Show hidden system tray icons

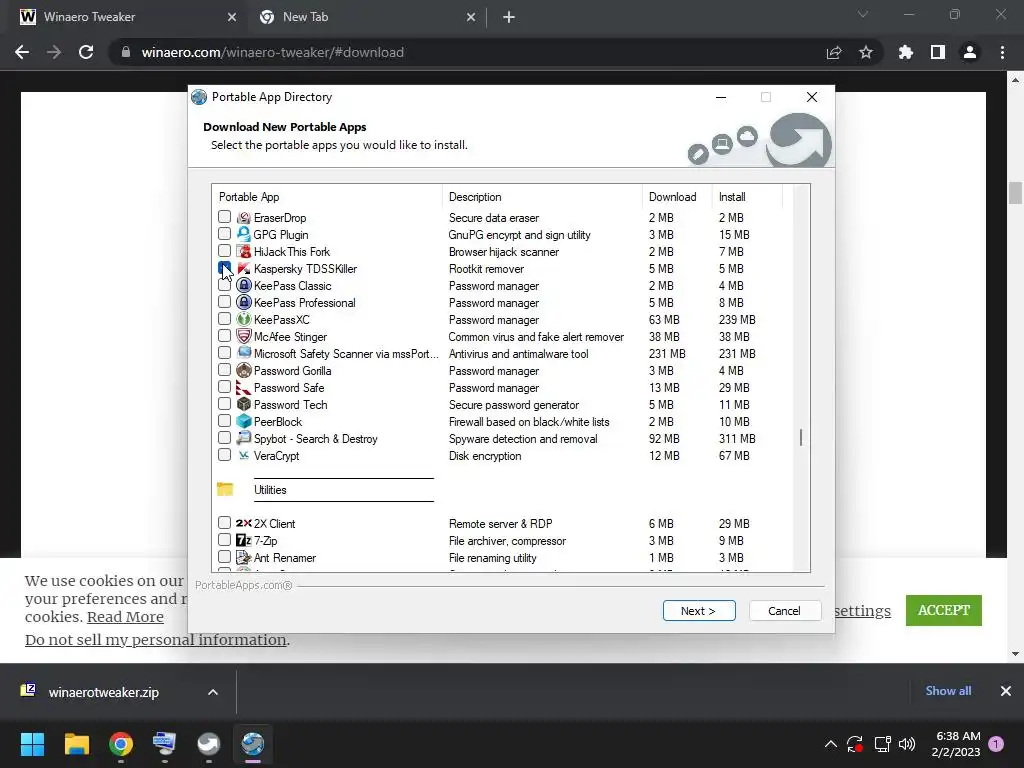pos(831,744)
